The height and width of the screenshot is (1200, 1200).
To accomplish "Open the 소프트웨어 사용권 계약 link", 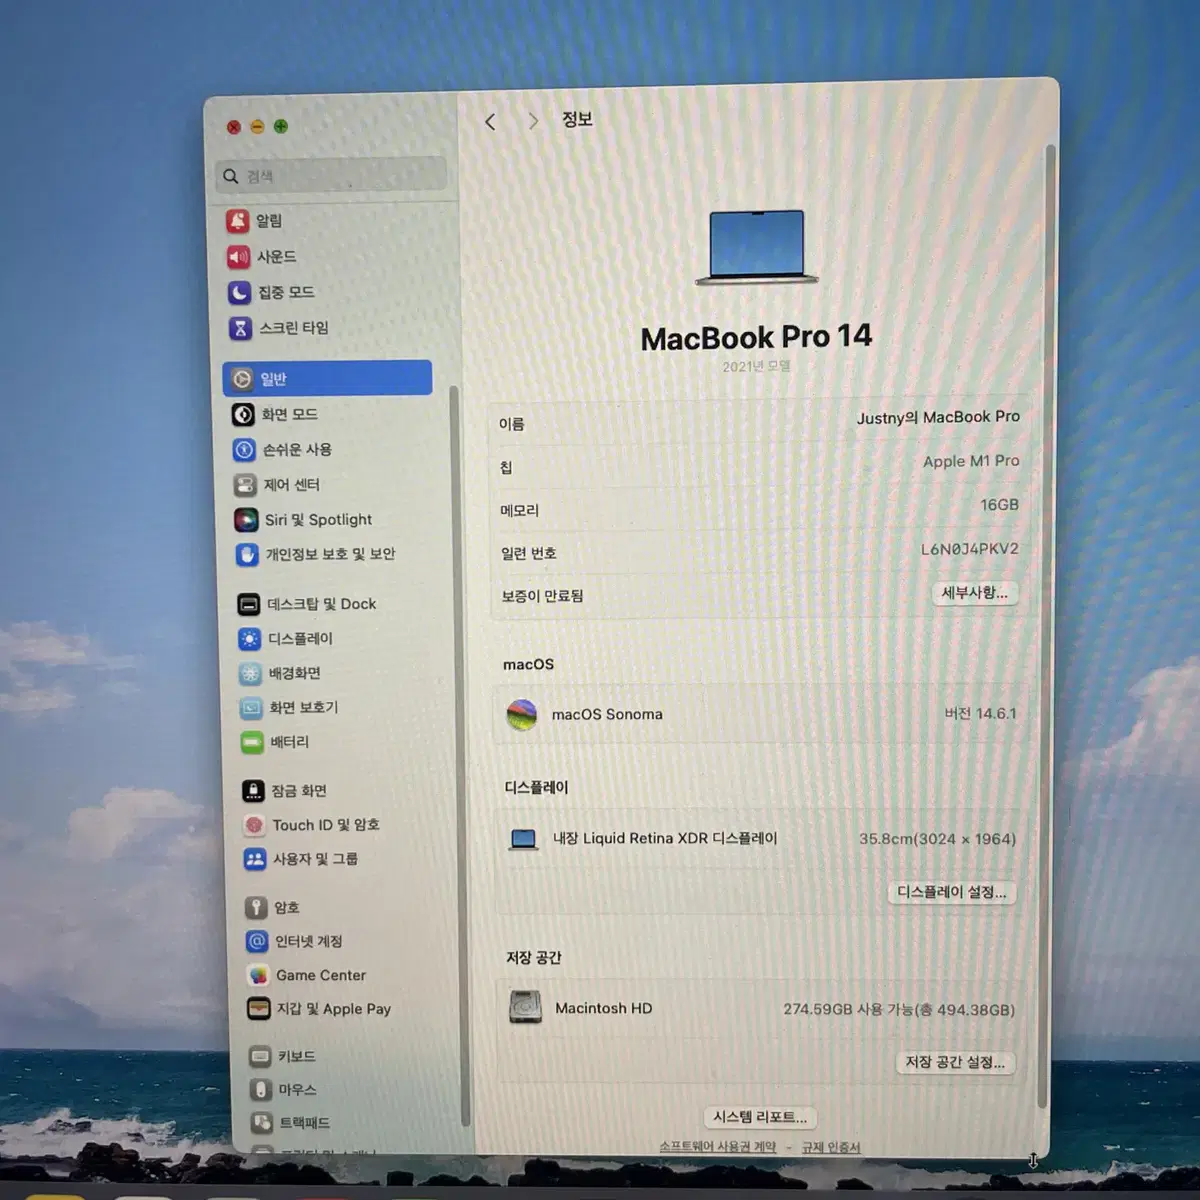I will coord(717,1147).
